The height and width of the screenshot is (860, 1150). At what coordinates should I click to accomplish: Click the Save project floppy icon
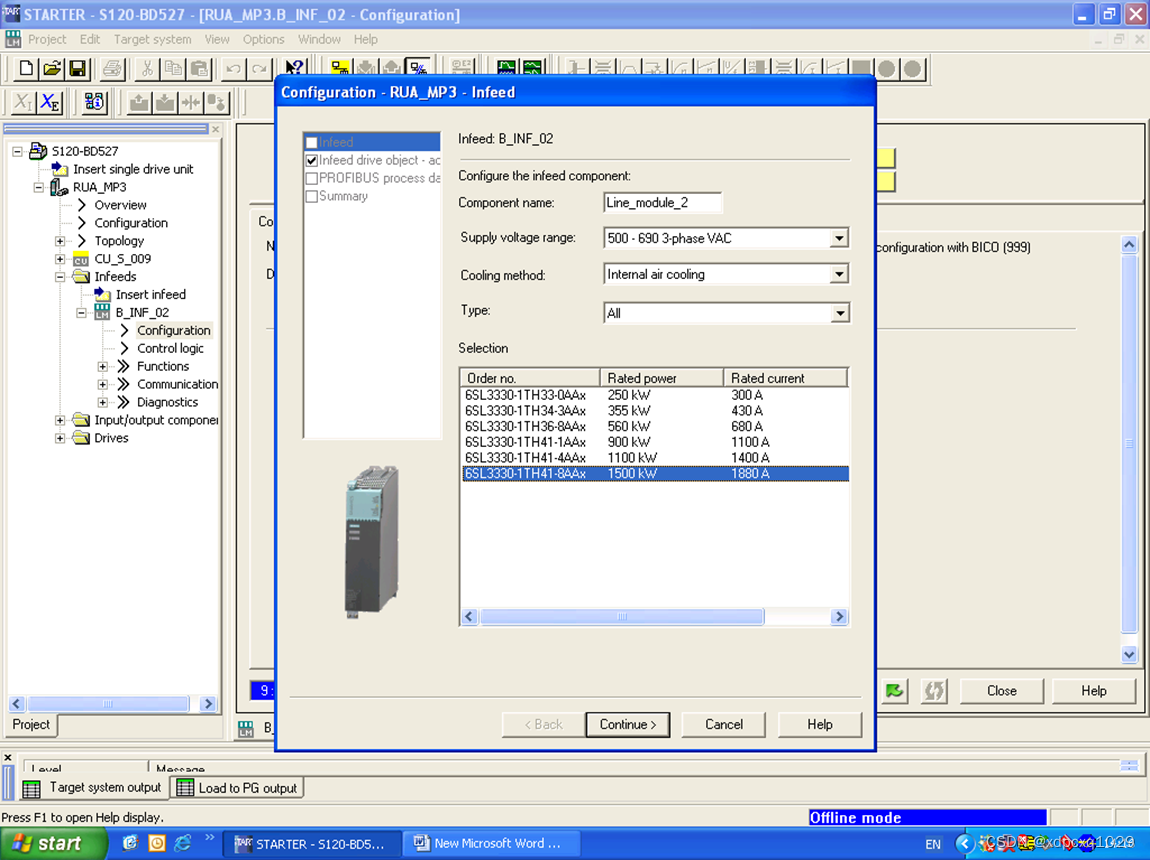point(77,69)
